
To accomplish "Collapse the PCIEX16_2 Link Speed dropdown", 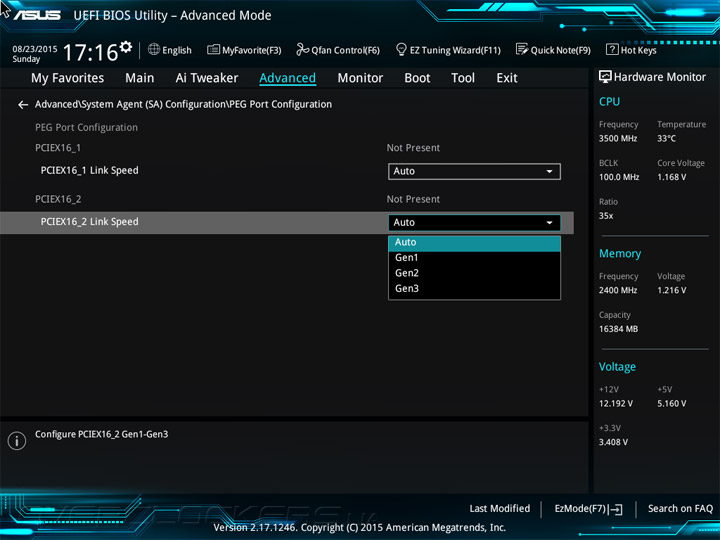I will [x=474, y=223].
